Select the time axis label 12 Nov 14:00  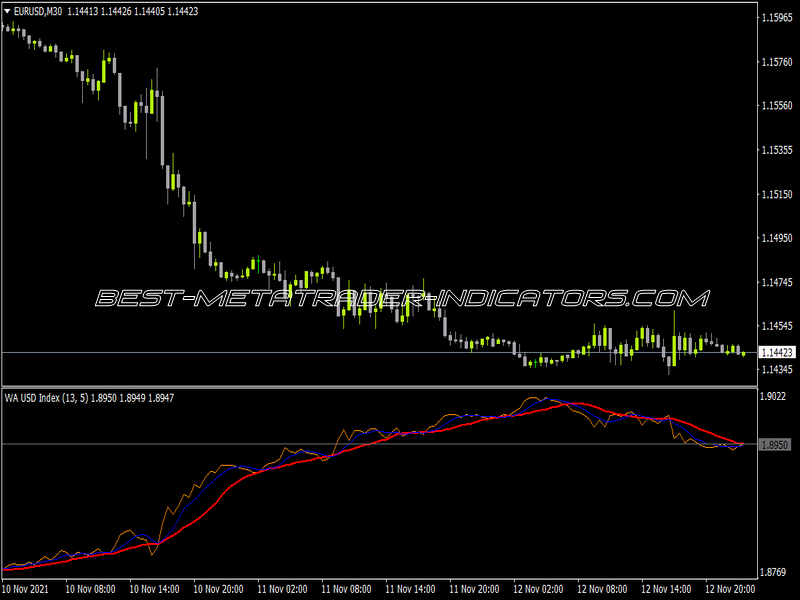pyautogui.click(x=666, y=589)
